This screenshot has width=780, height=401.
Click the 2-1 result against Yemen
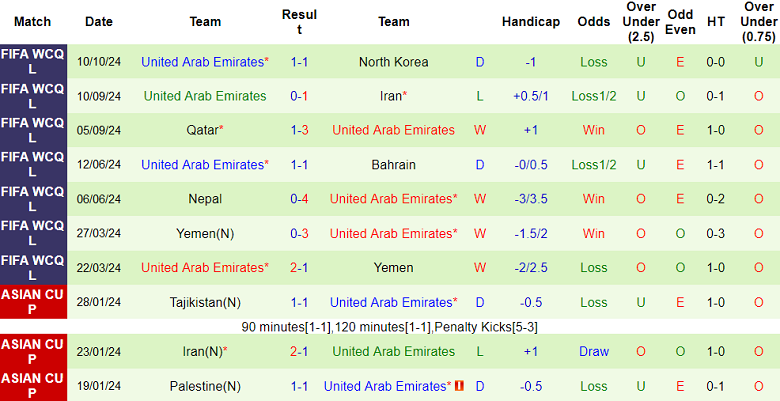point(299,268)
